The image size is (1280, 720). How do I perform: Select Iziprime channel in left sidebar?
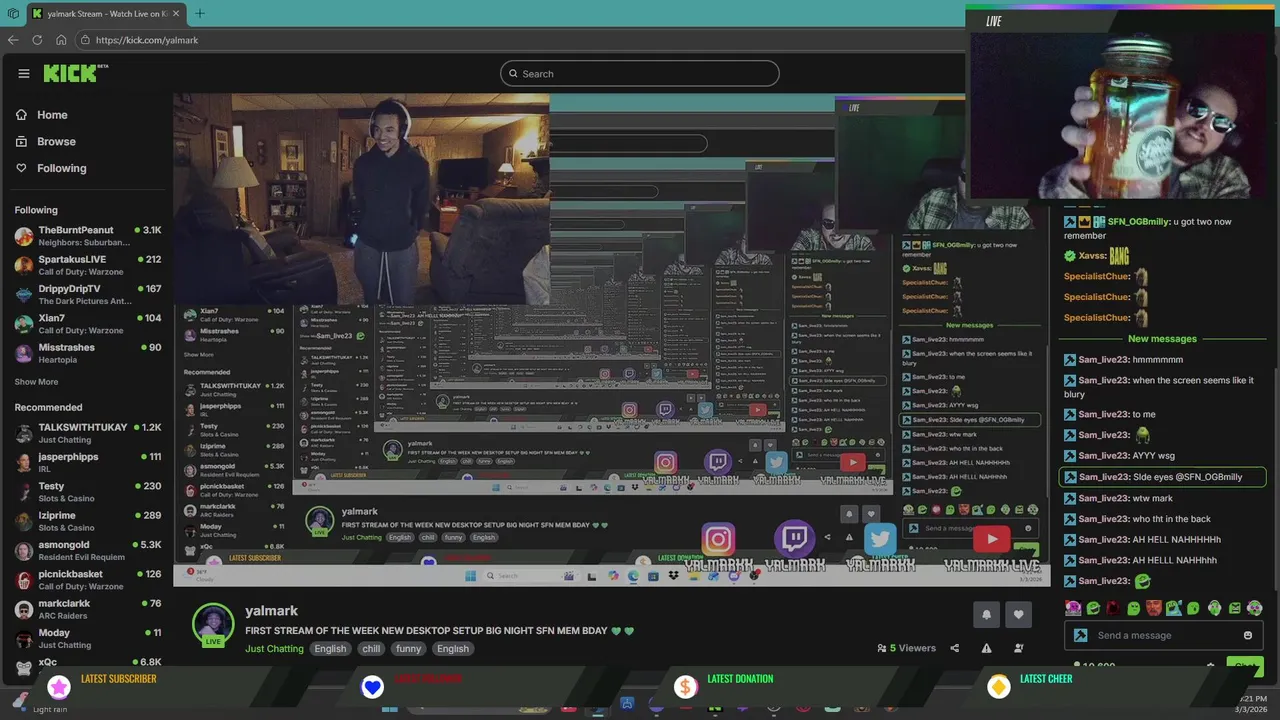88,521
